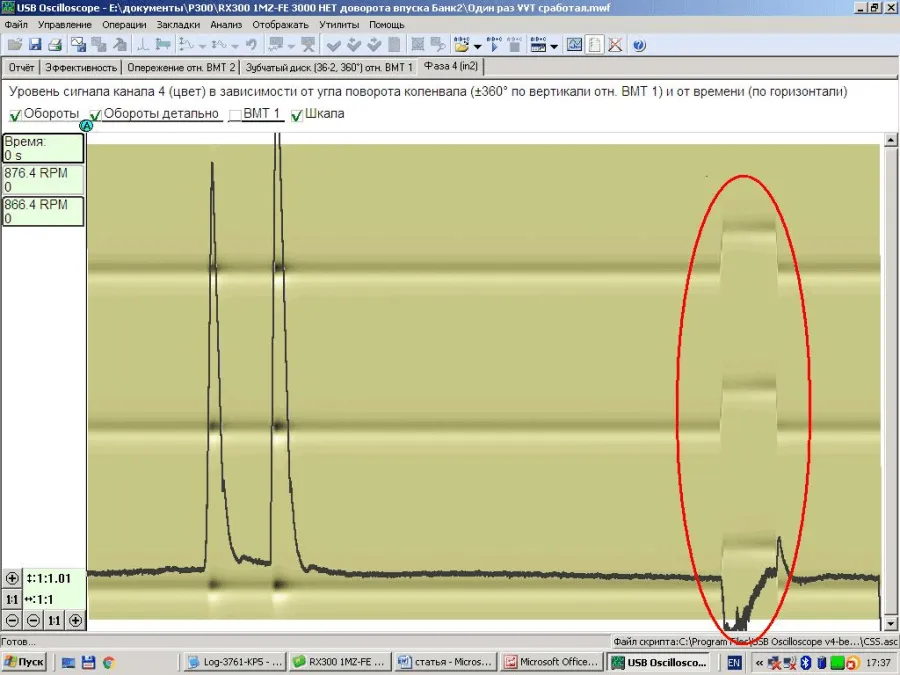Open the Файл menu
900x675 pixels.
[16, 25]
